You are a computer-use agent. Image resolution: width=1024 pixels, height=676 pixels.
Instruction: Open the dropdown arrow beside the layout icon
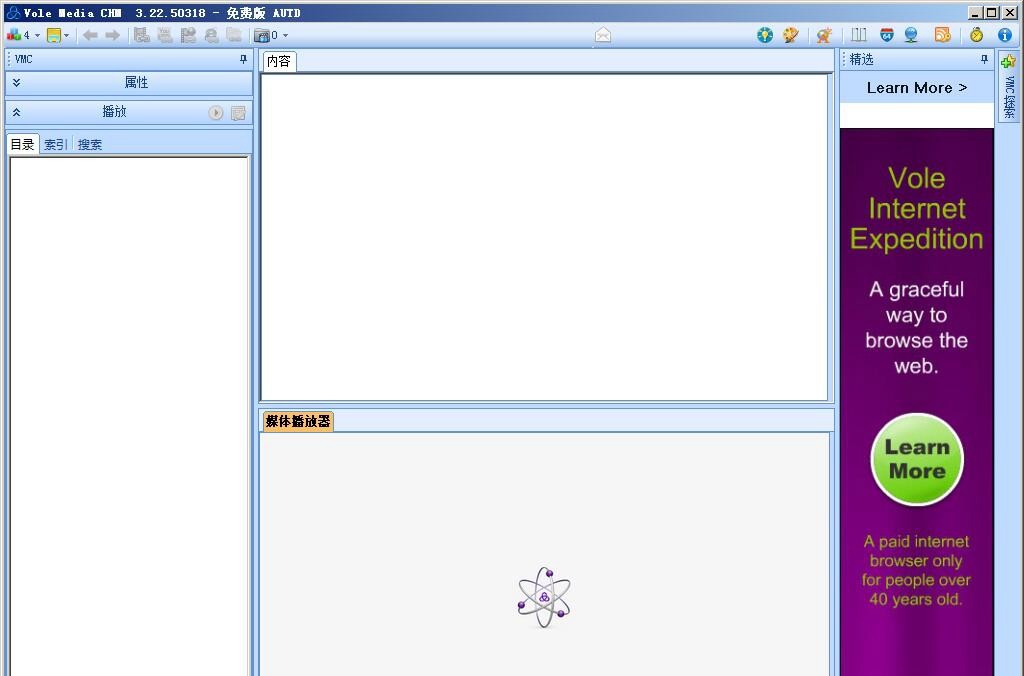[67, 35]
